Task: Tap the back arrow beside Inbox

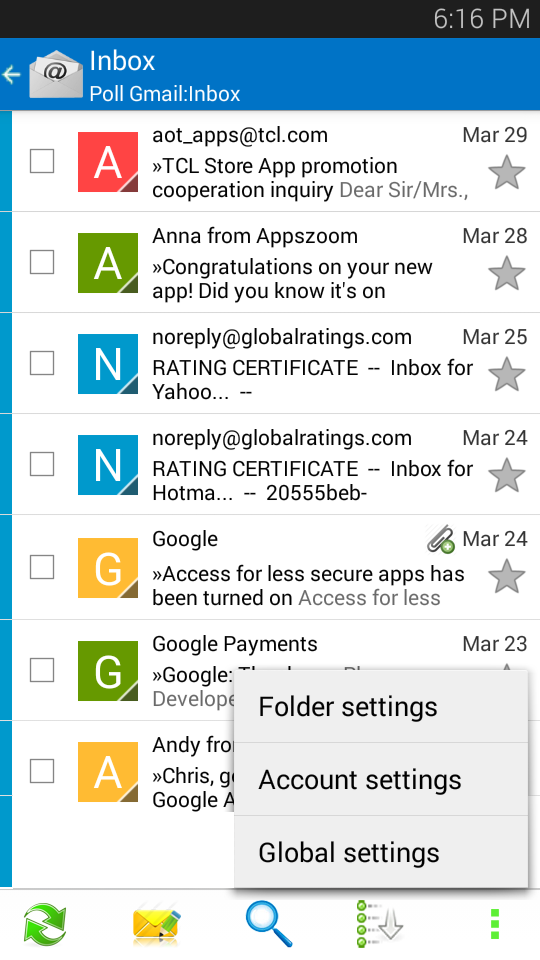Action: [11, 75]
